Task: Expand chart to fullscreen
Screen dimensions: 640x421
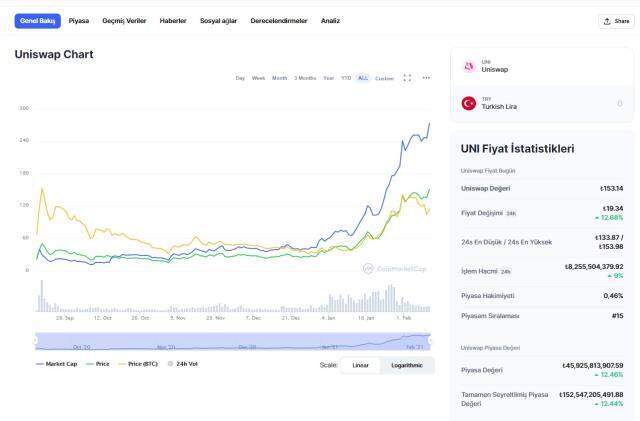Action: 407,78
